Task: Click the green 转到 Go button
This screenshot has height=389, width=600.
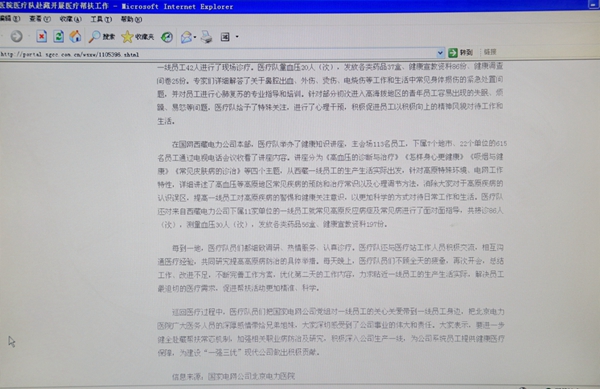Action: [x=460, y=52]
